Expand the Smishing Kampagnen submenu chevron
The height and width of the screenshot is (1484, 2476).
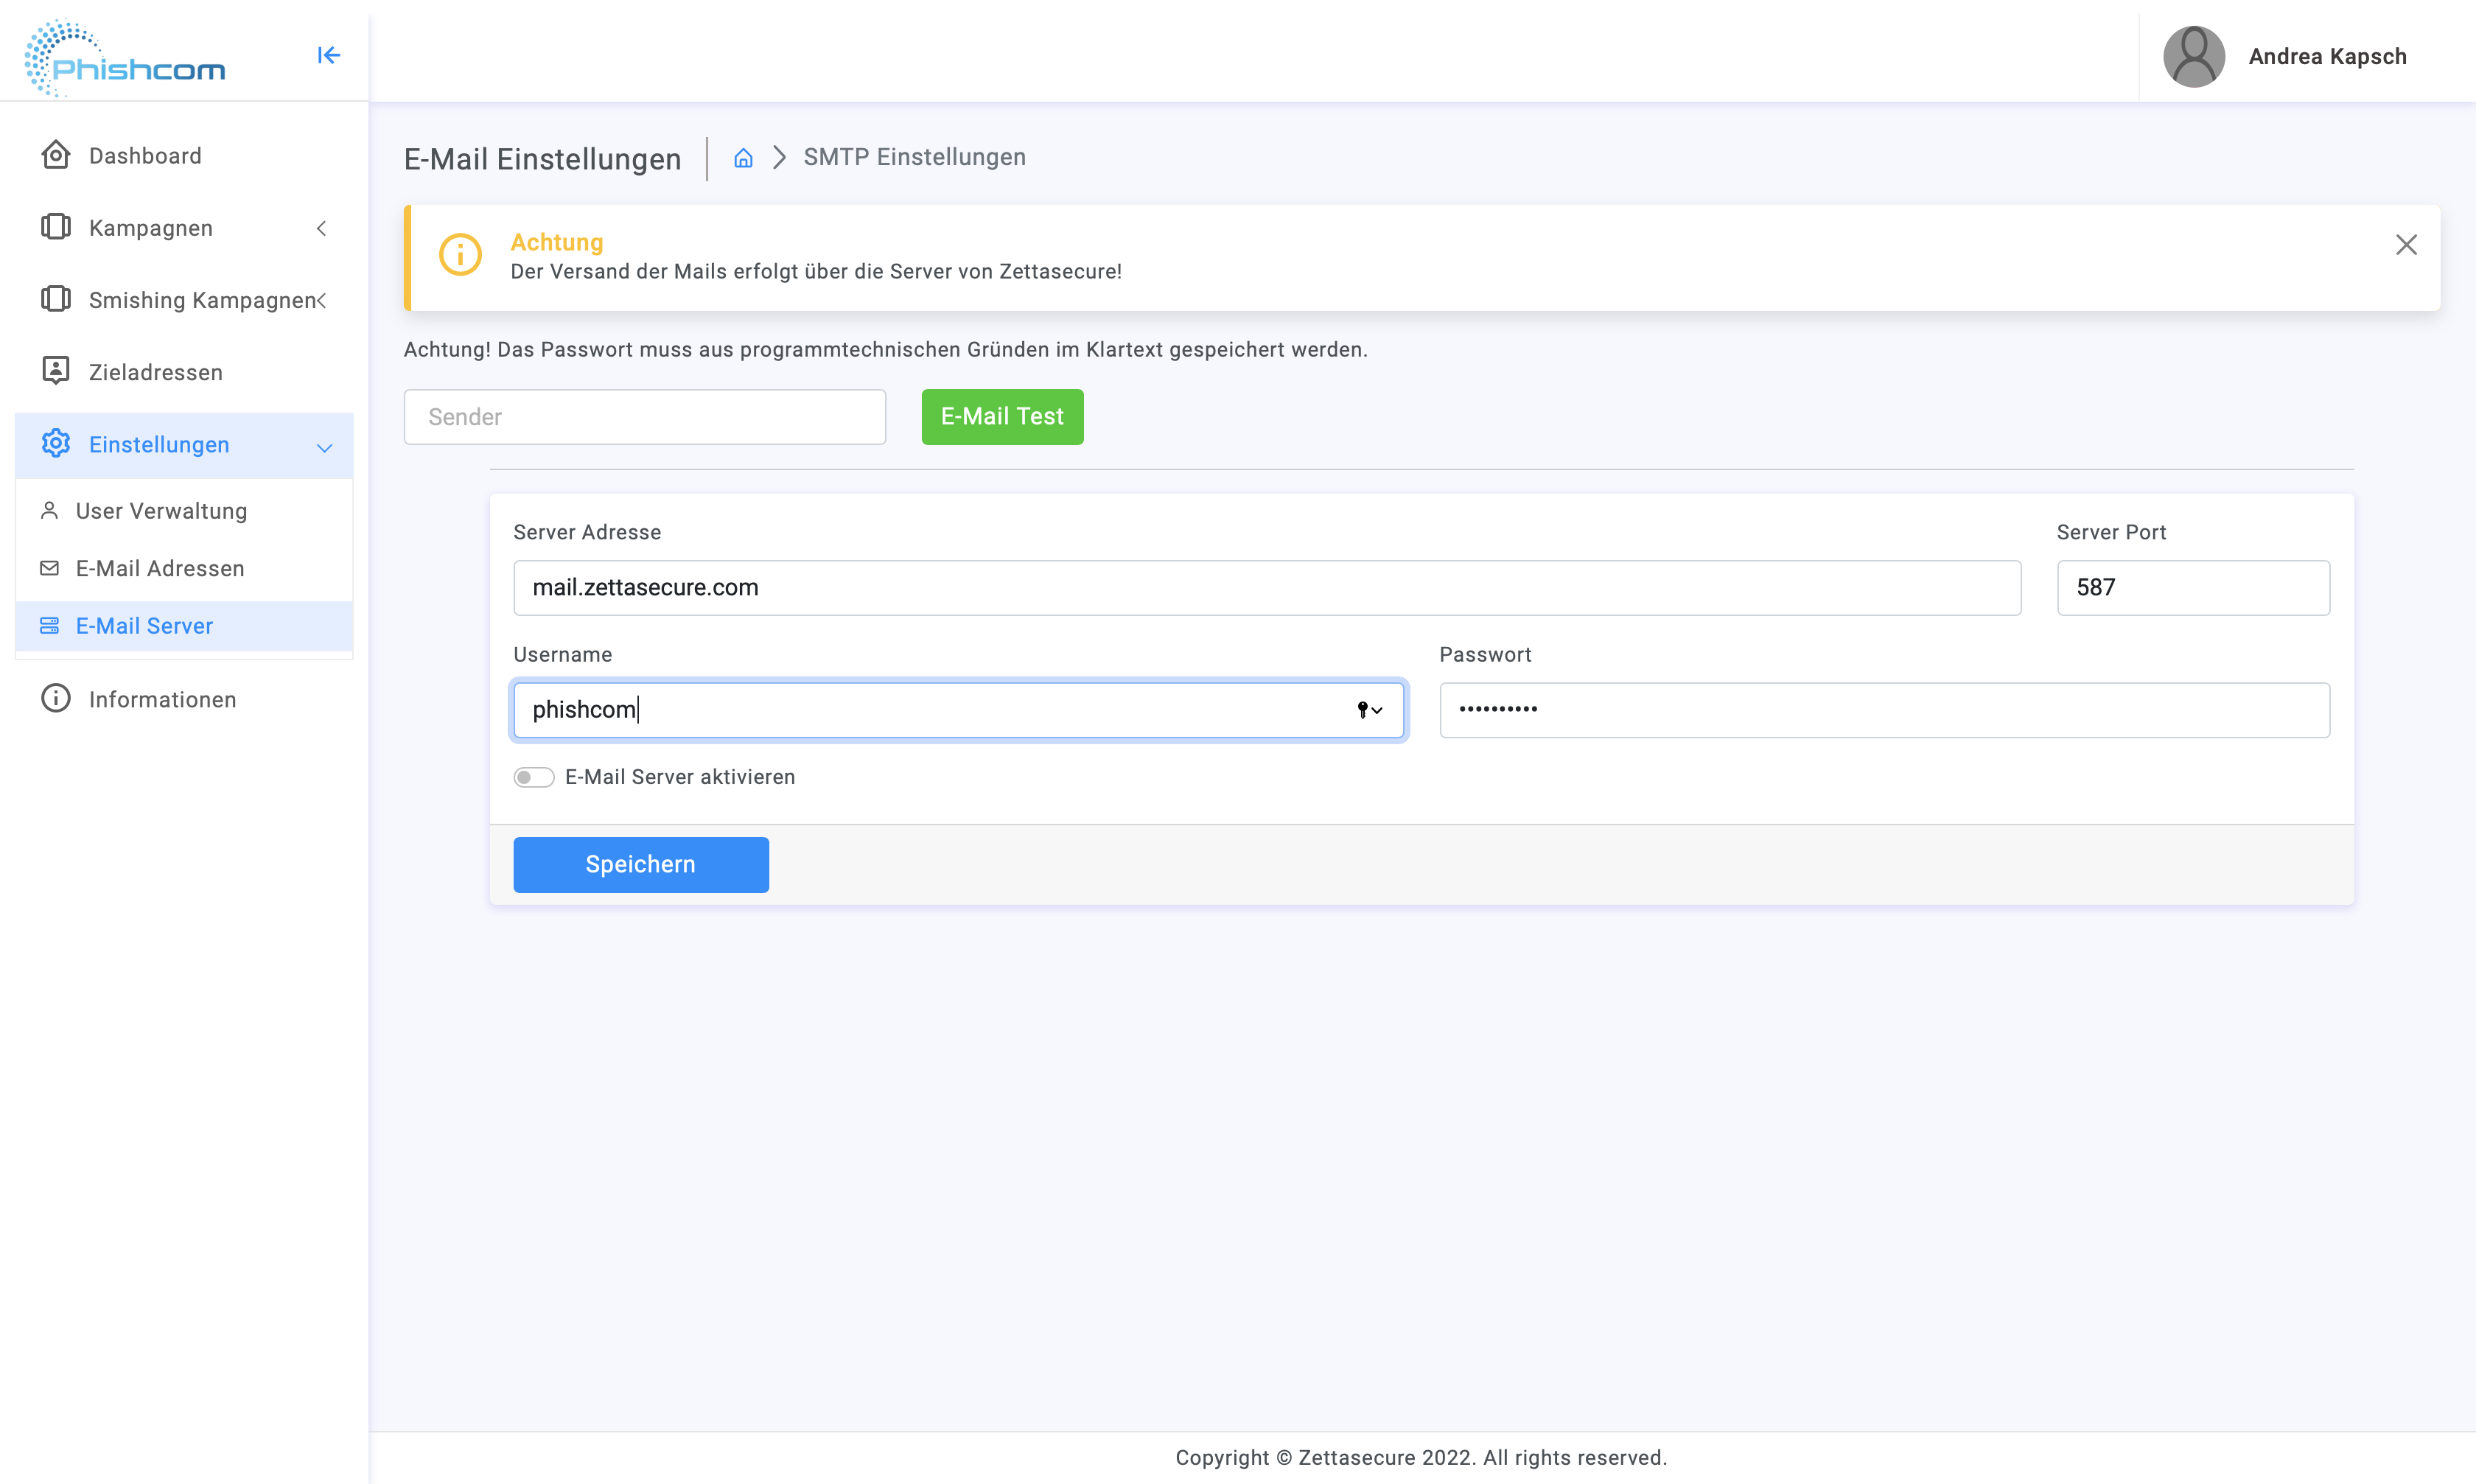point(321,300)
